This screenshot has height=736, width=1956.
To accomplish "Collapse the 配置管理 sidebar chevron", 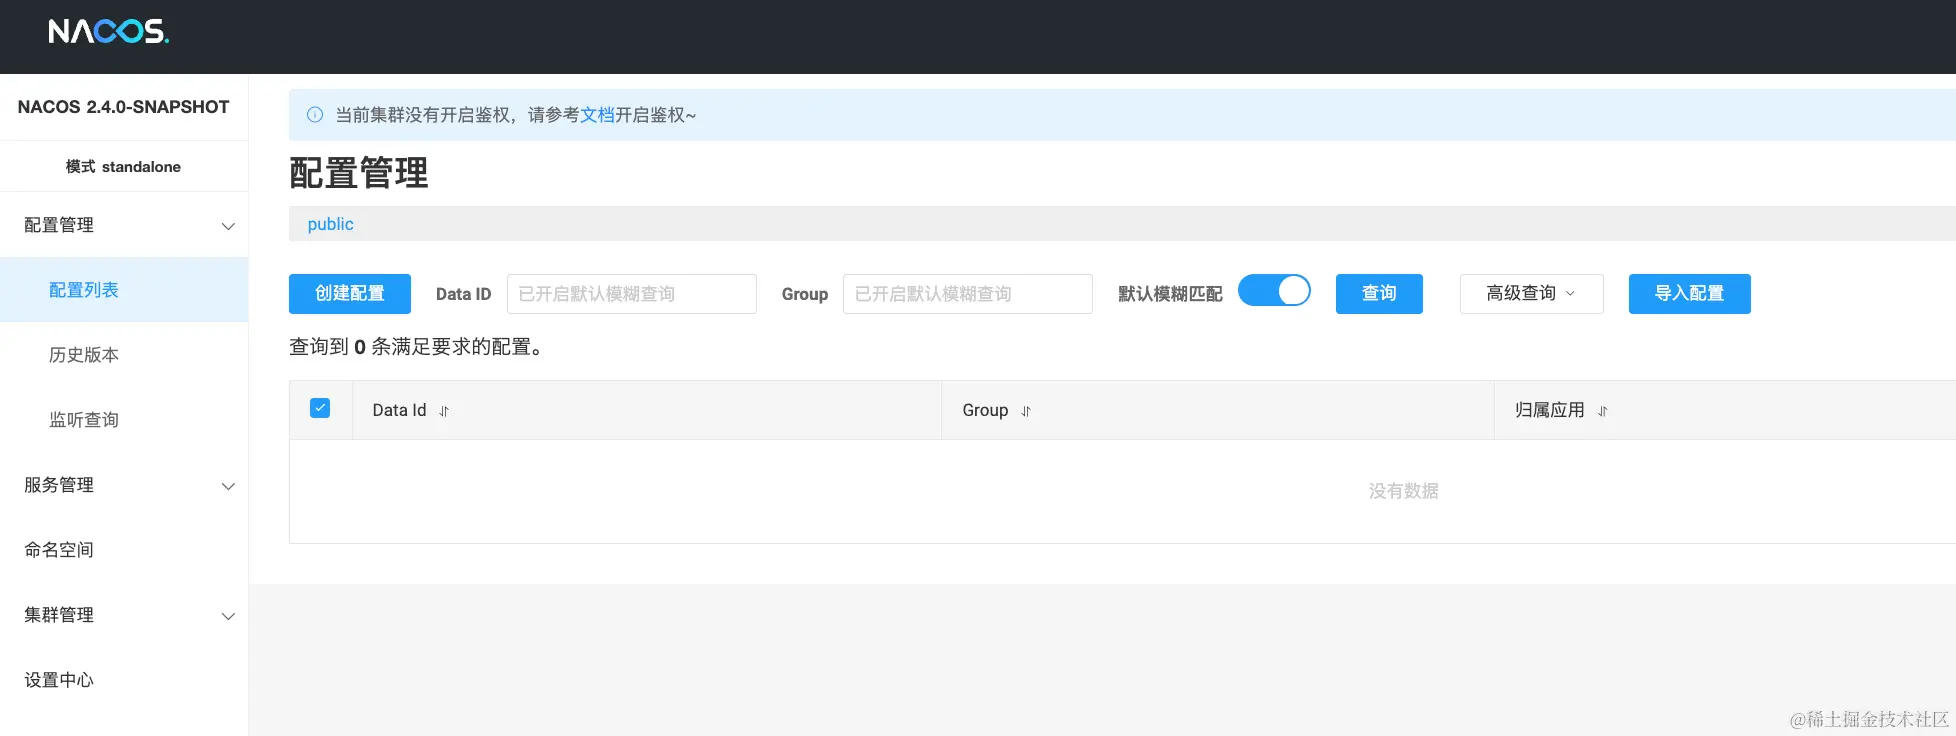I will pos(228,226).
